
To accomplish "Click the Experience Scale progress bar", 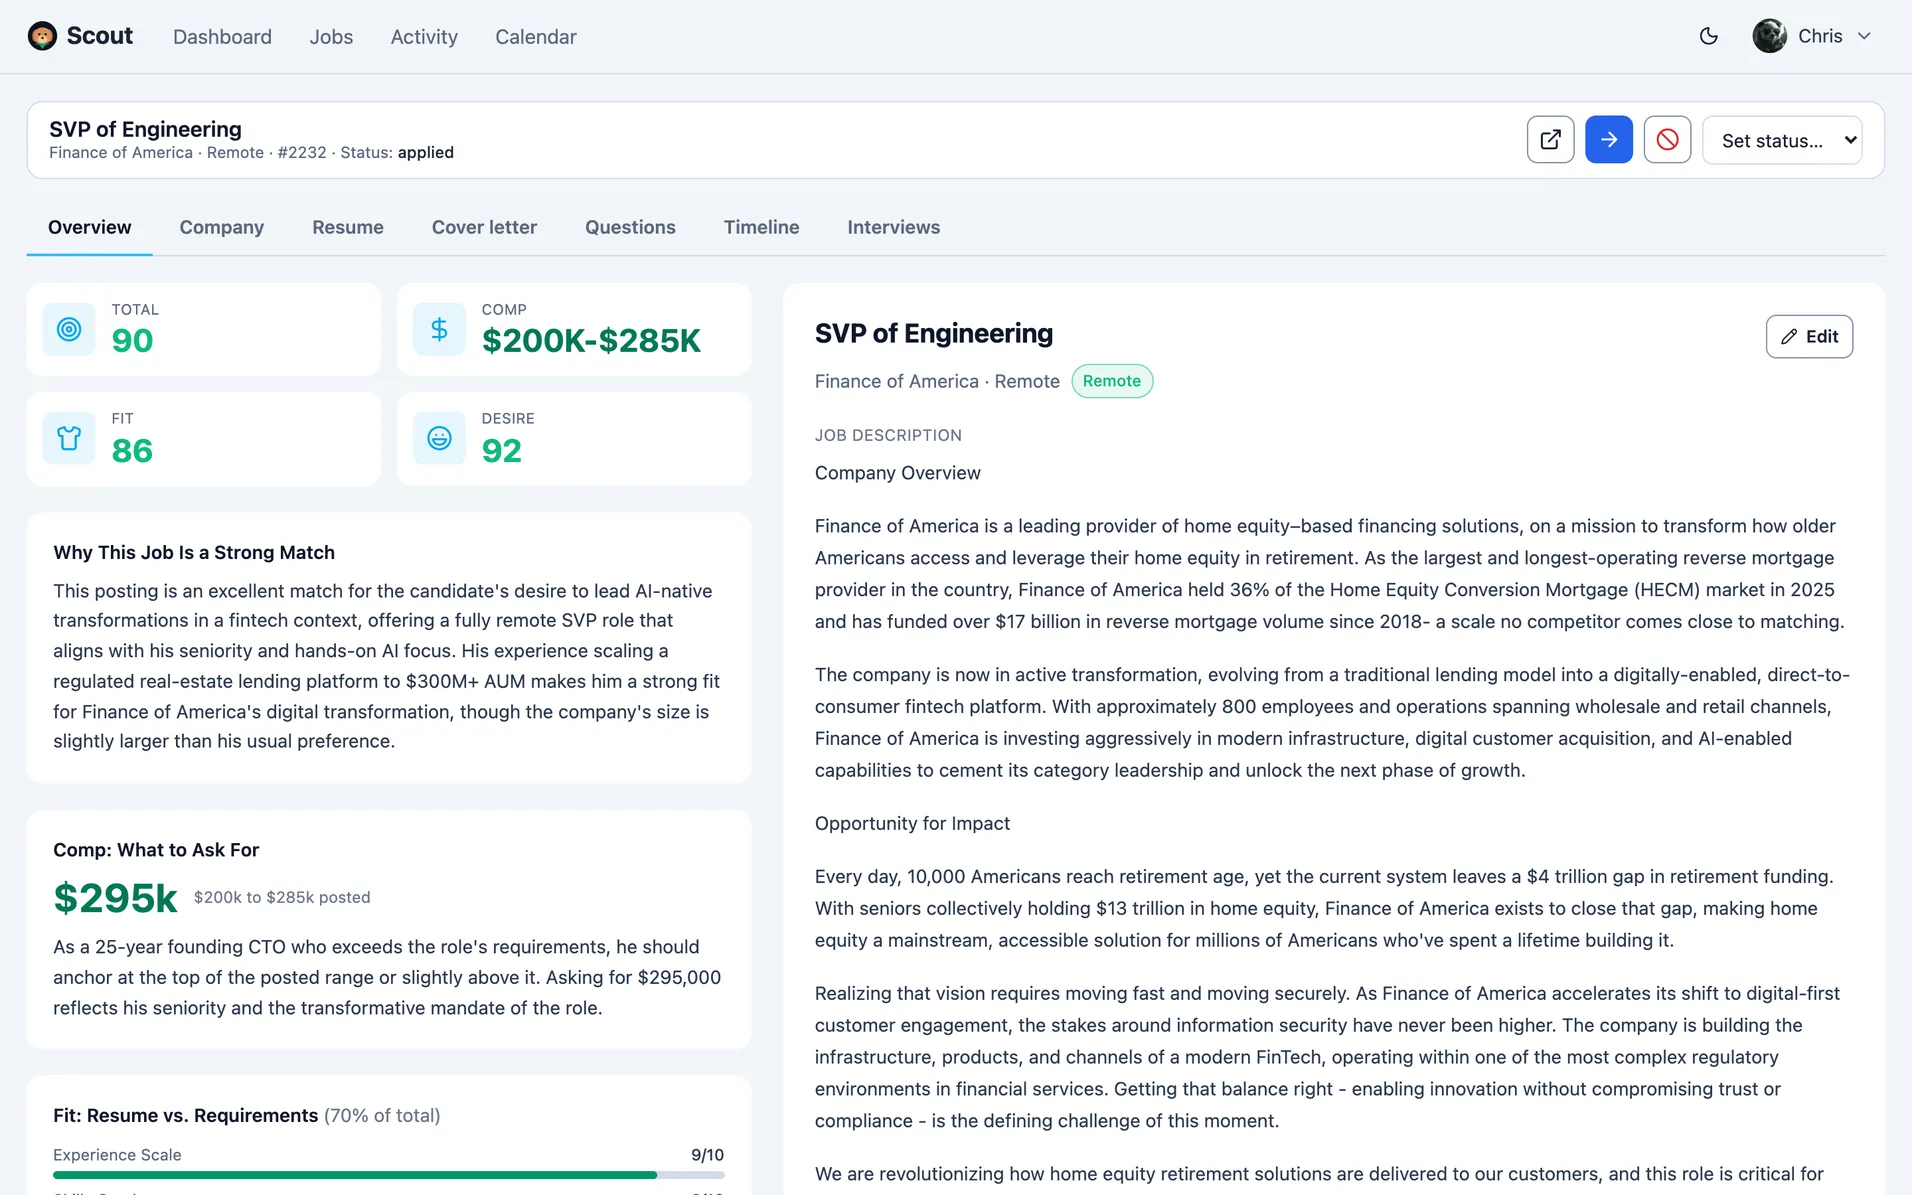I will 389,1175.
